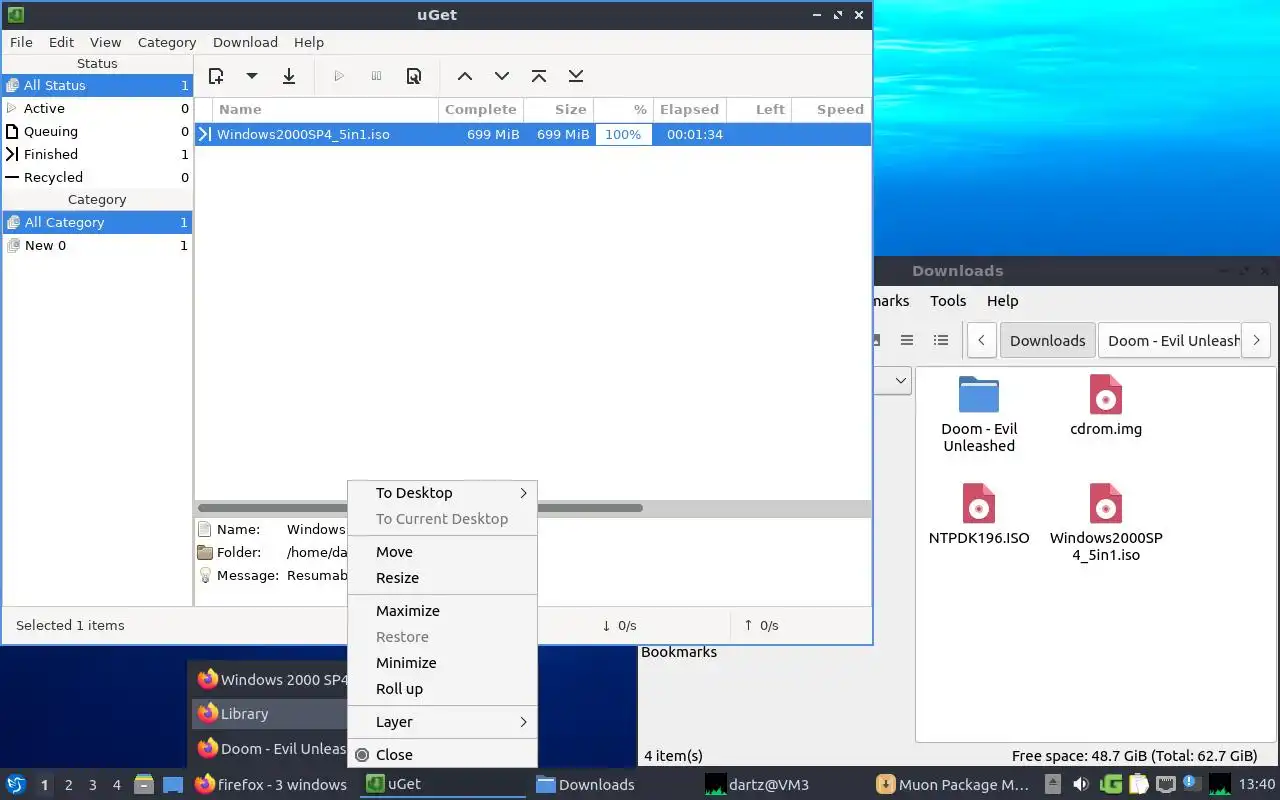
Task: Choose Move in the window context menu
Action: 442,552
